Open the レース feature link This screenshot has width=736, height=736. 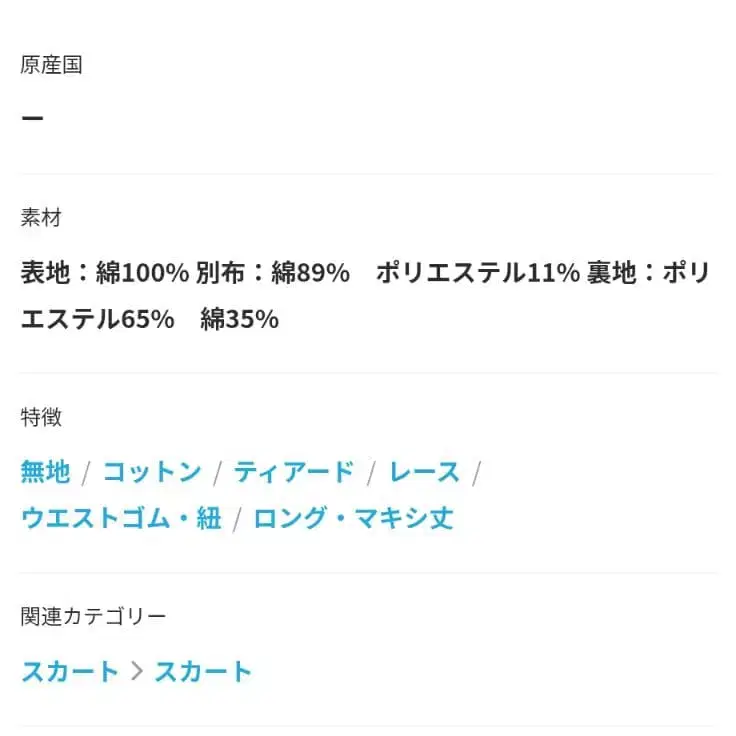coord(424,471)
